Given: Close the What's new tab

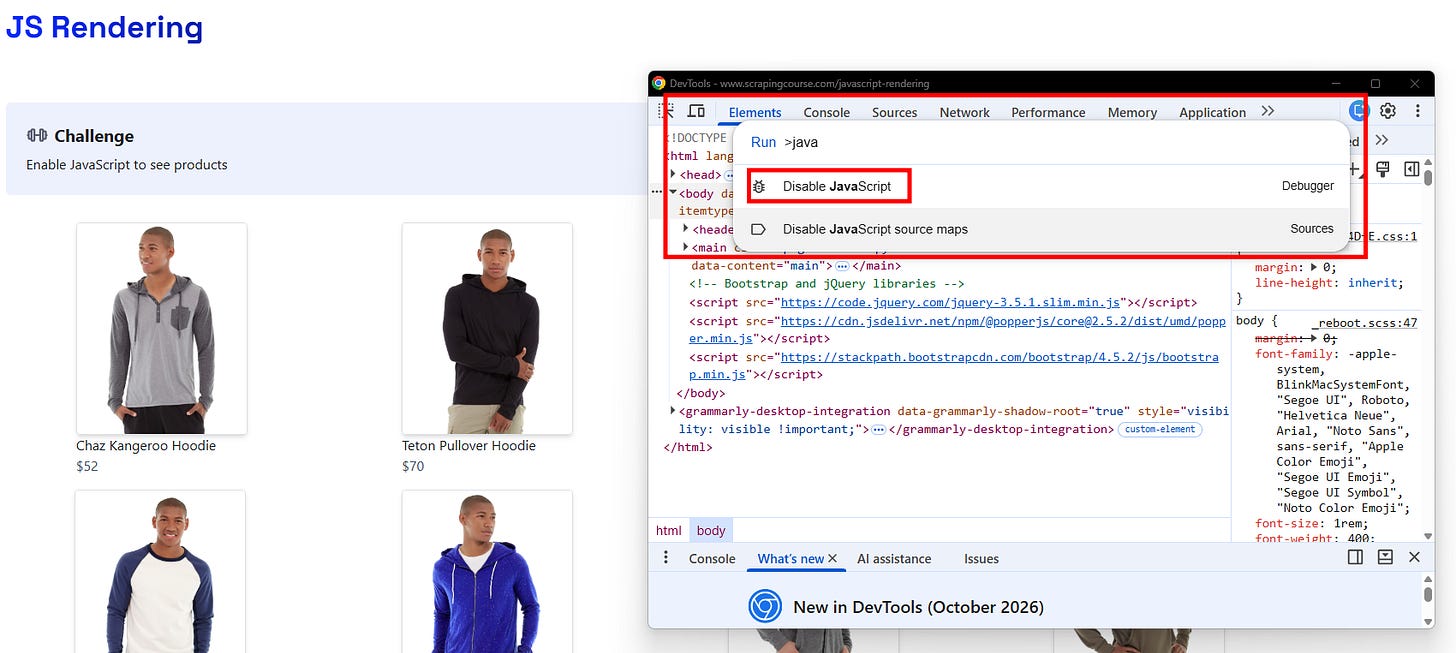Looking at the screenshot, I should pyautogui.click(x=832, y=558).
